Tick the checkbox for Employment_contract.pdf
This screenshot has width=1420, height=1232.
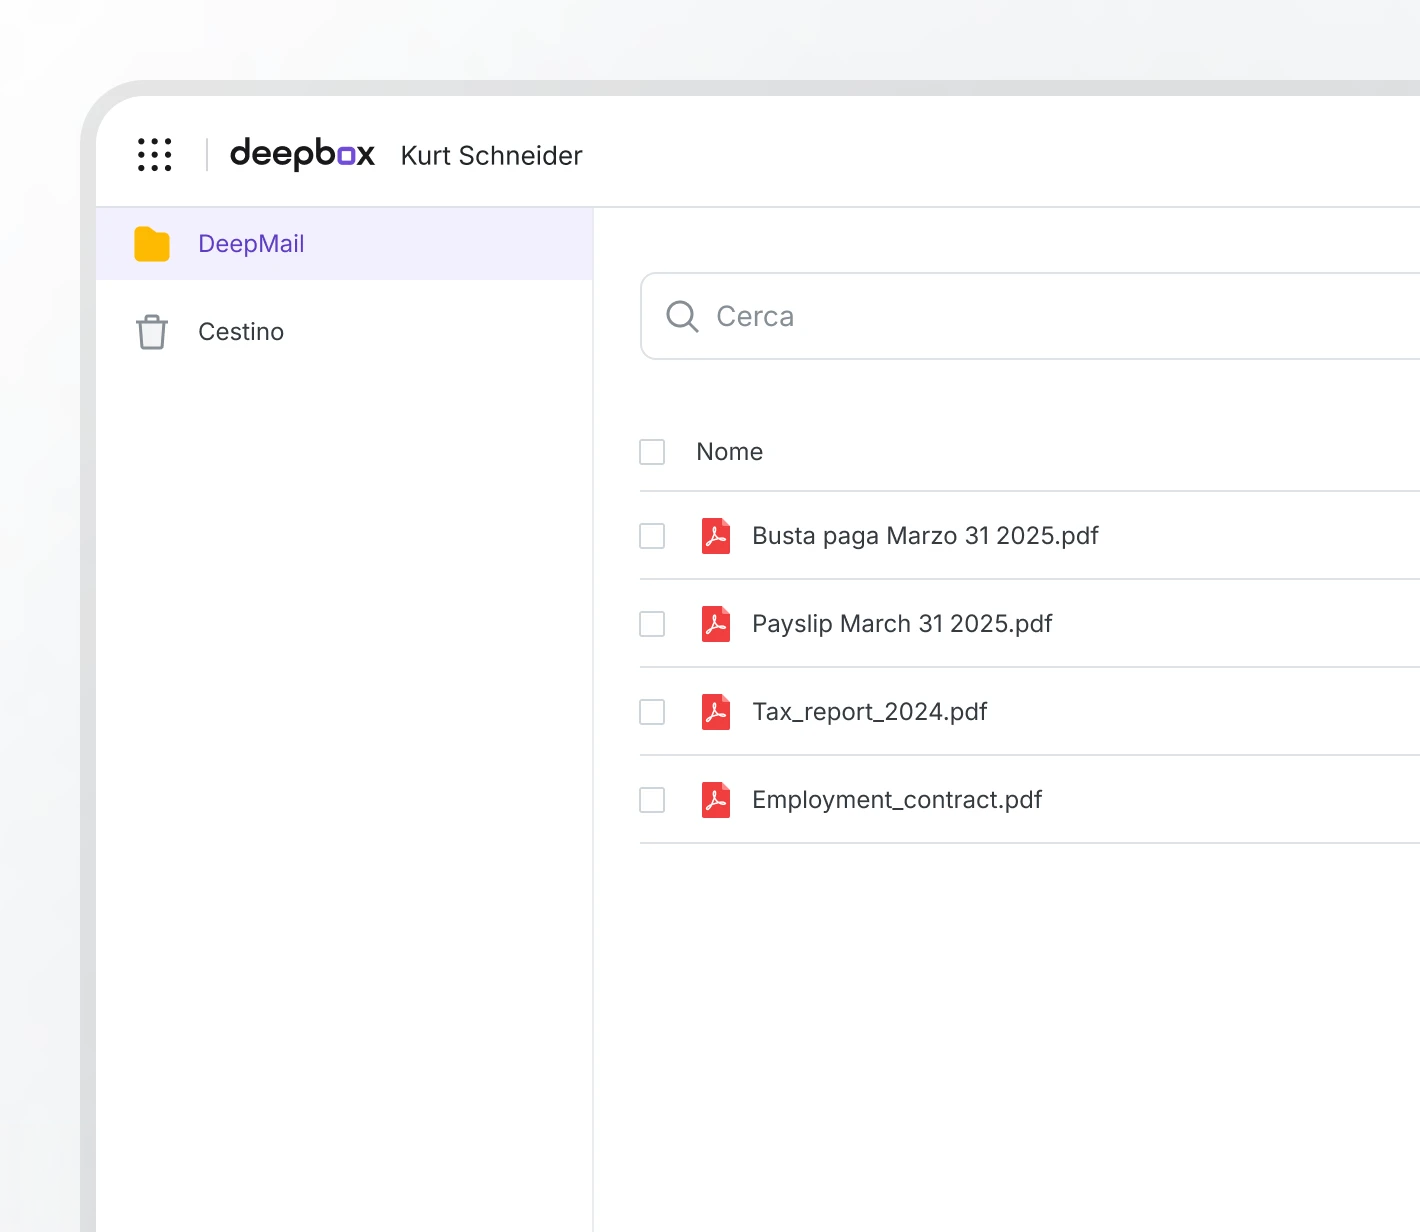click(x=652, y=800)
